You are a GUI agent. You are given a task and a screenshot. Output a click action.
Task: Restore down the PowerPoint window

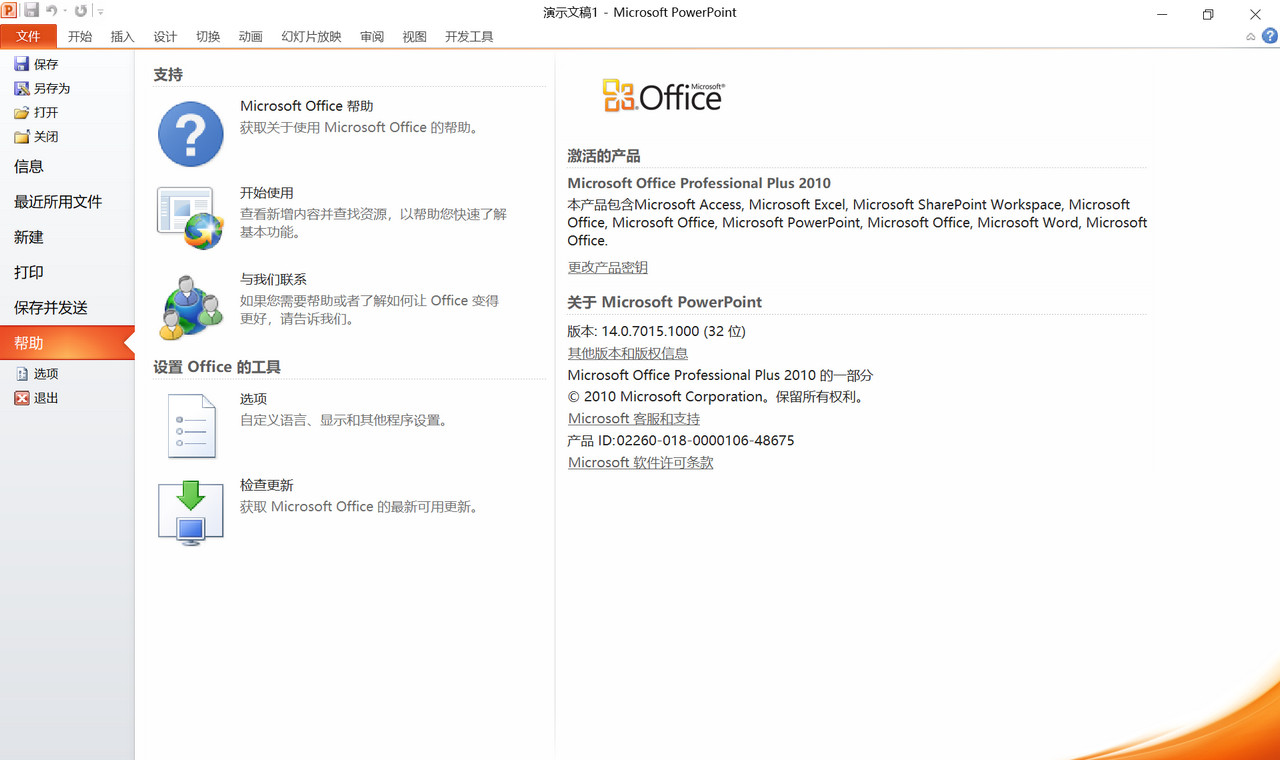1208,14
